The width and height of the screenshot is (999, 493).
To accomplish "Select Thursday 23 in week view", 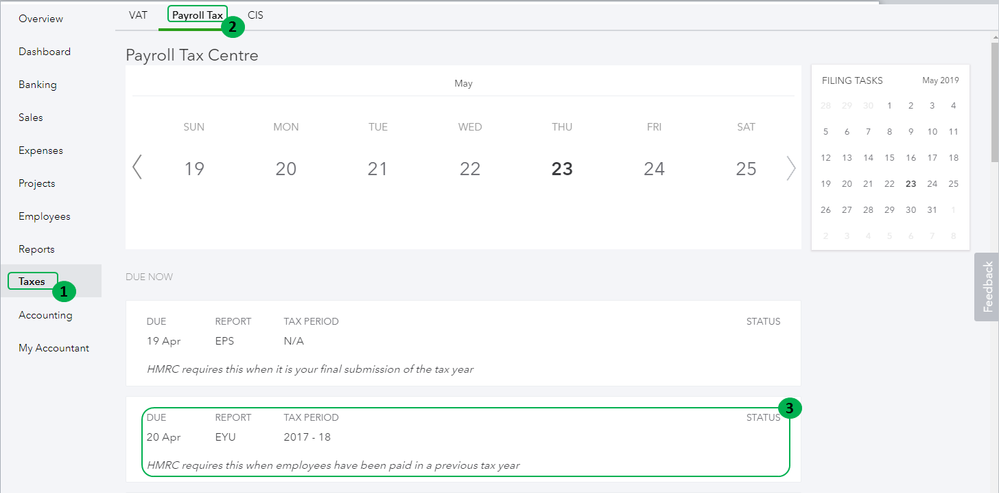I will point(562,169).
